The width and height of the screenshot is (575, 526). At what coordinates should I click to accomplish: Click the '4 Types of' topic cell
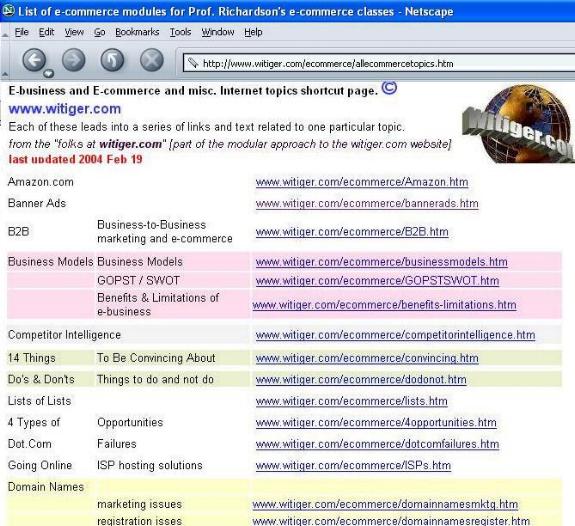click(34, 423)
